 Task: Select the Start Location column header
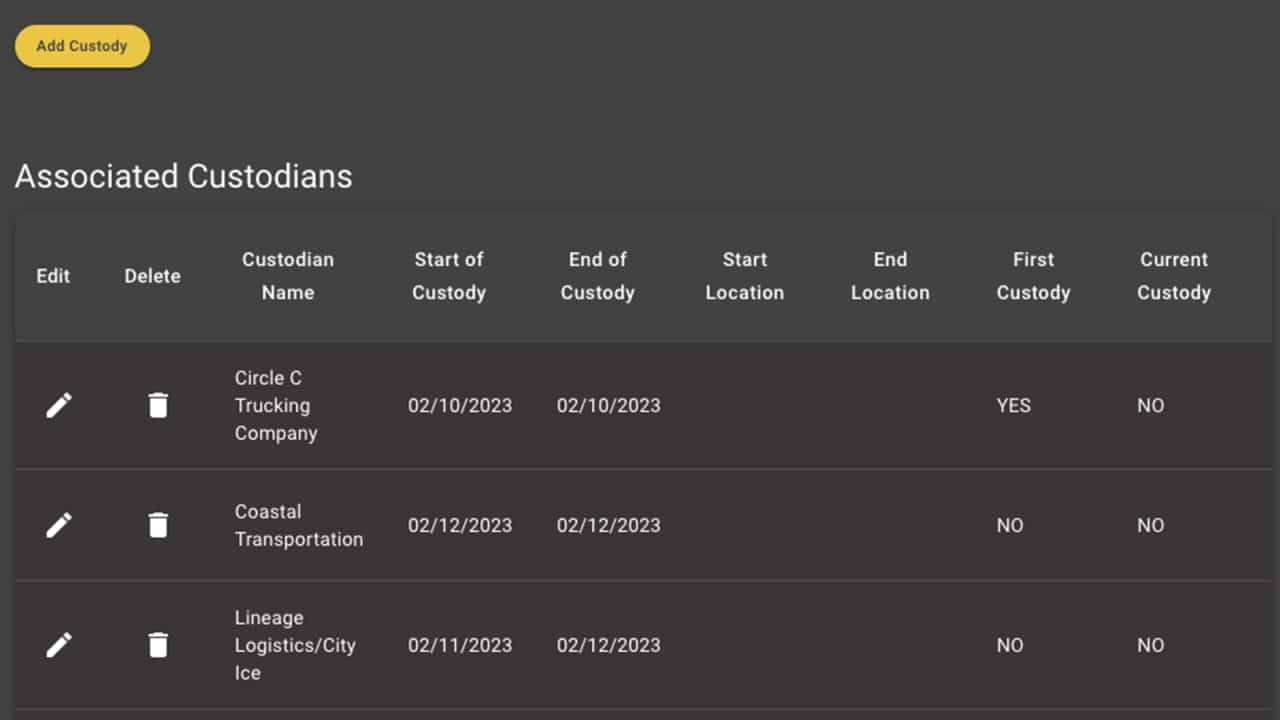[x=744, y=276]
